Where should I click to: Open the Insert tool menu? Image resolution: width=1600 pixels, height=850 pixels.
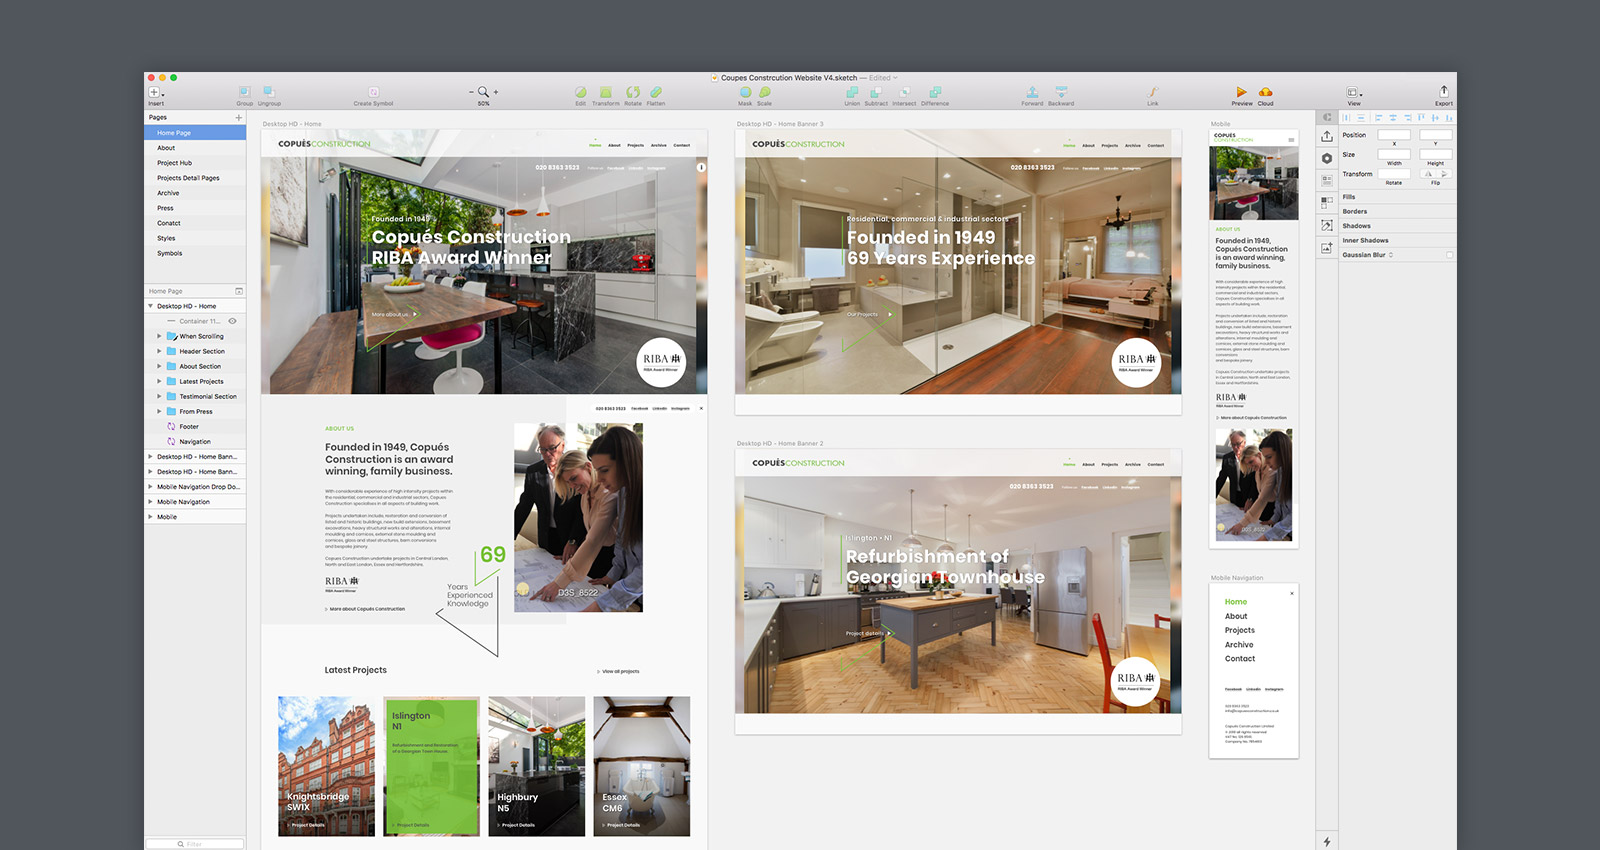click(156, 92)
